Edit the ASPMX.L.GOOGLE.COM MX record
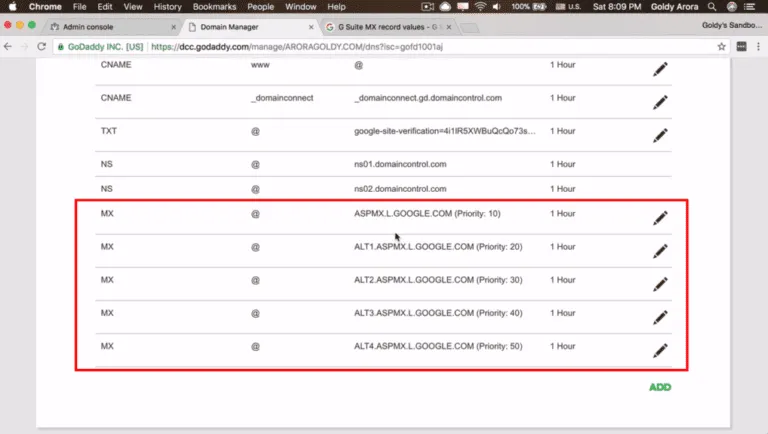Image resolution: width=768 pixels, height=434 pixels. pos(660,218)
